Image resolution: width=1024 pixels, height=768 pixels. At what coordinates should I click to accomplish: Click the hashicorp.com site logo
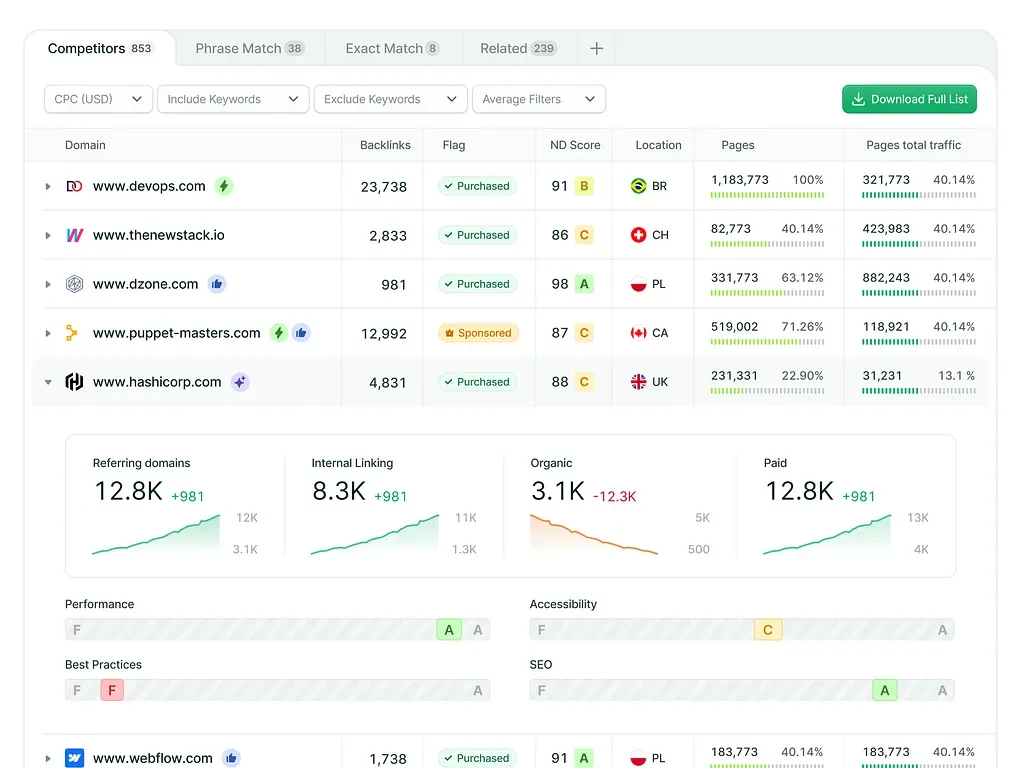(74, 382)
